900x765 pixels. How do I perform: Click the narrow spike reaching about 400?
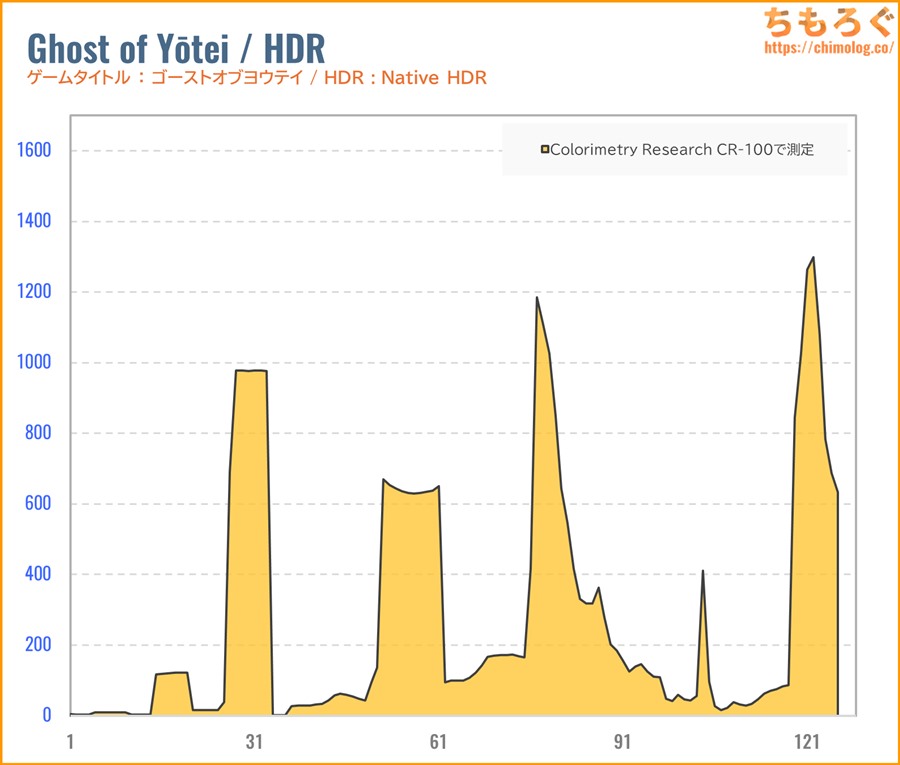[703, 572]
